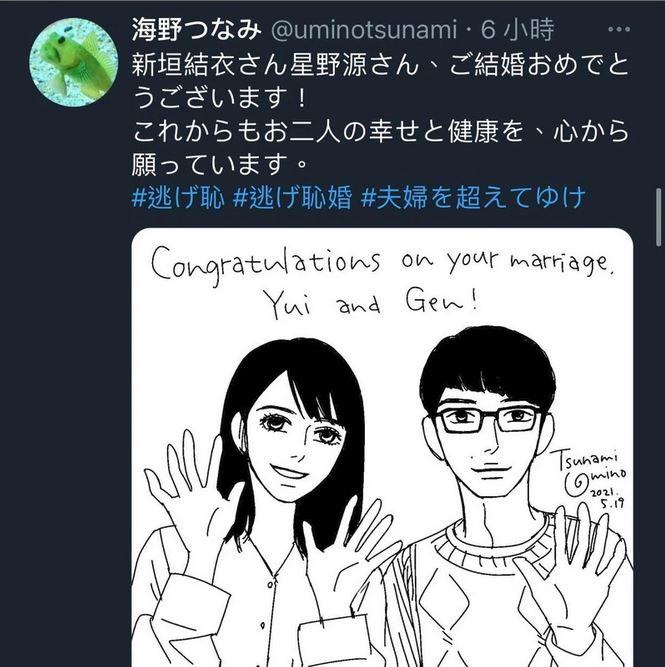
Task: Open the #逃げ恥婚 hashtag
Action: coord(293,198)
